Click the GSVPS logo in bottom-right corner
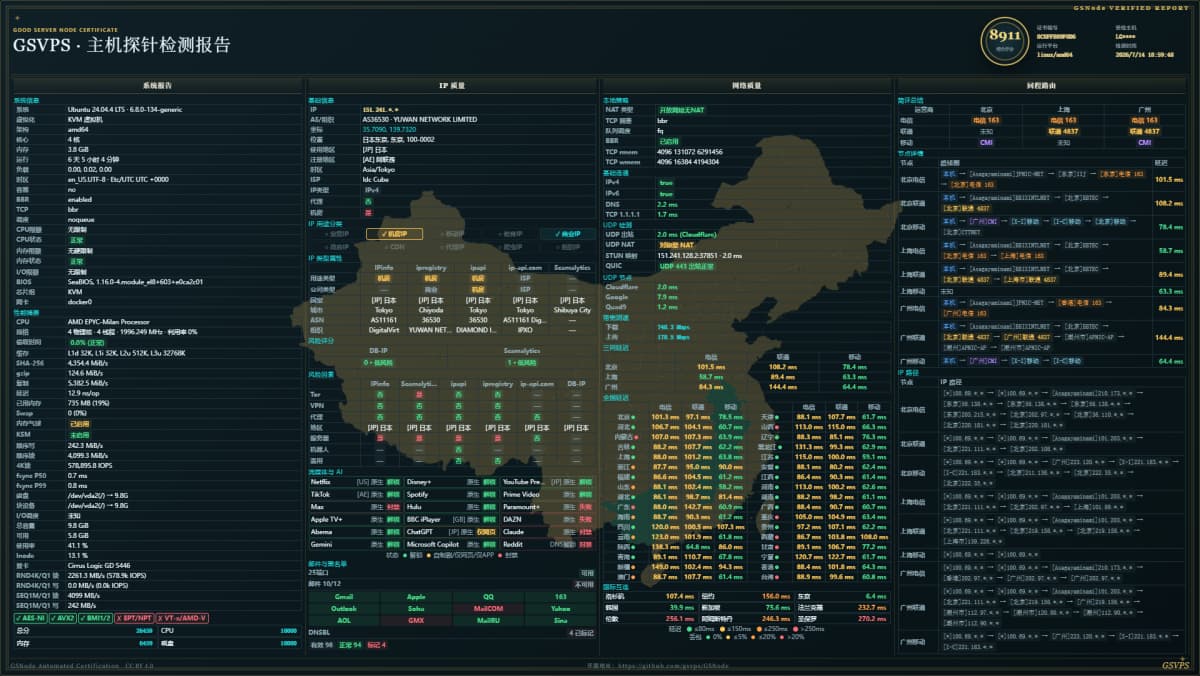 (1175, 664)
